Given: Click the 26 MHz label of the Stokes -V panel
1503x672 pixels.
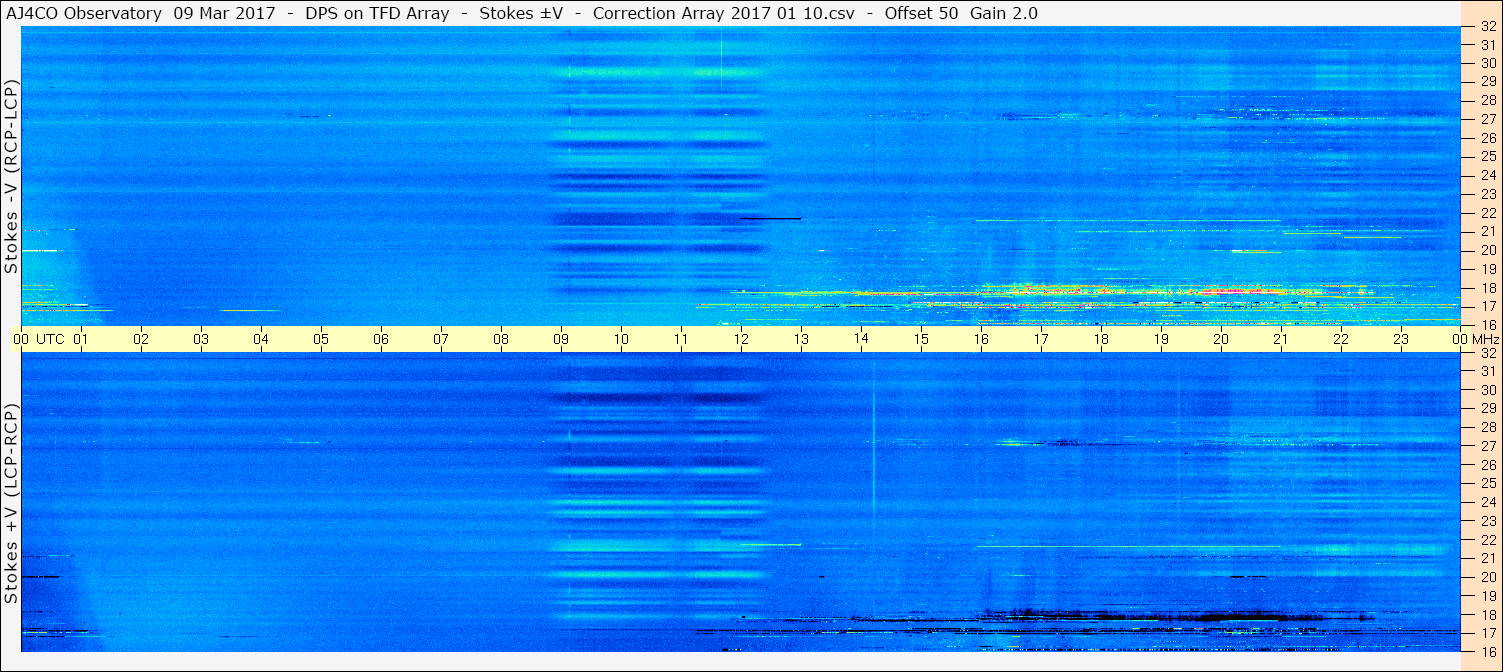Looking at the screenshot, I should coord(1487,138).
